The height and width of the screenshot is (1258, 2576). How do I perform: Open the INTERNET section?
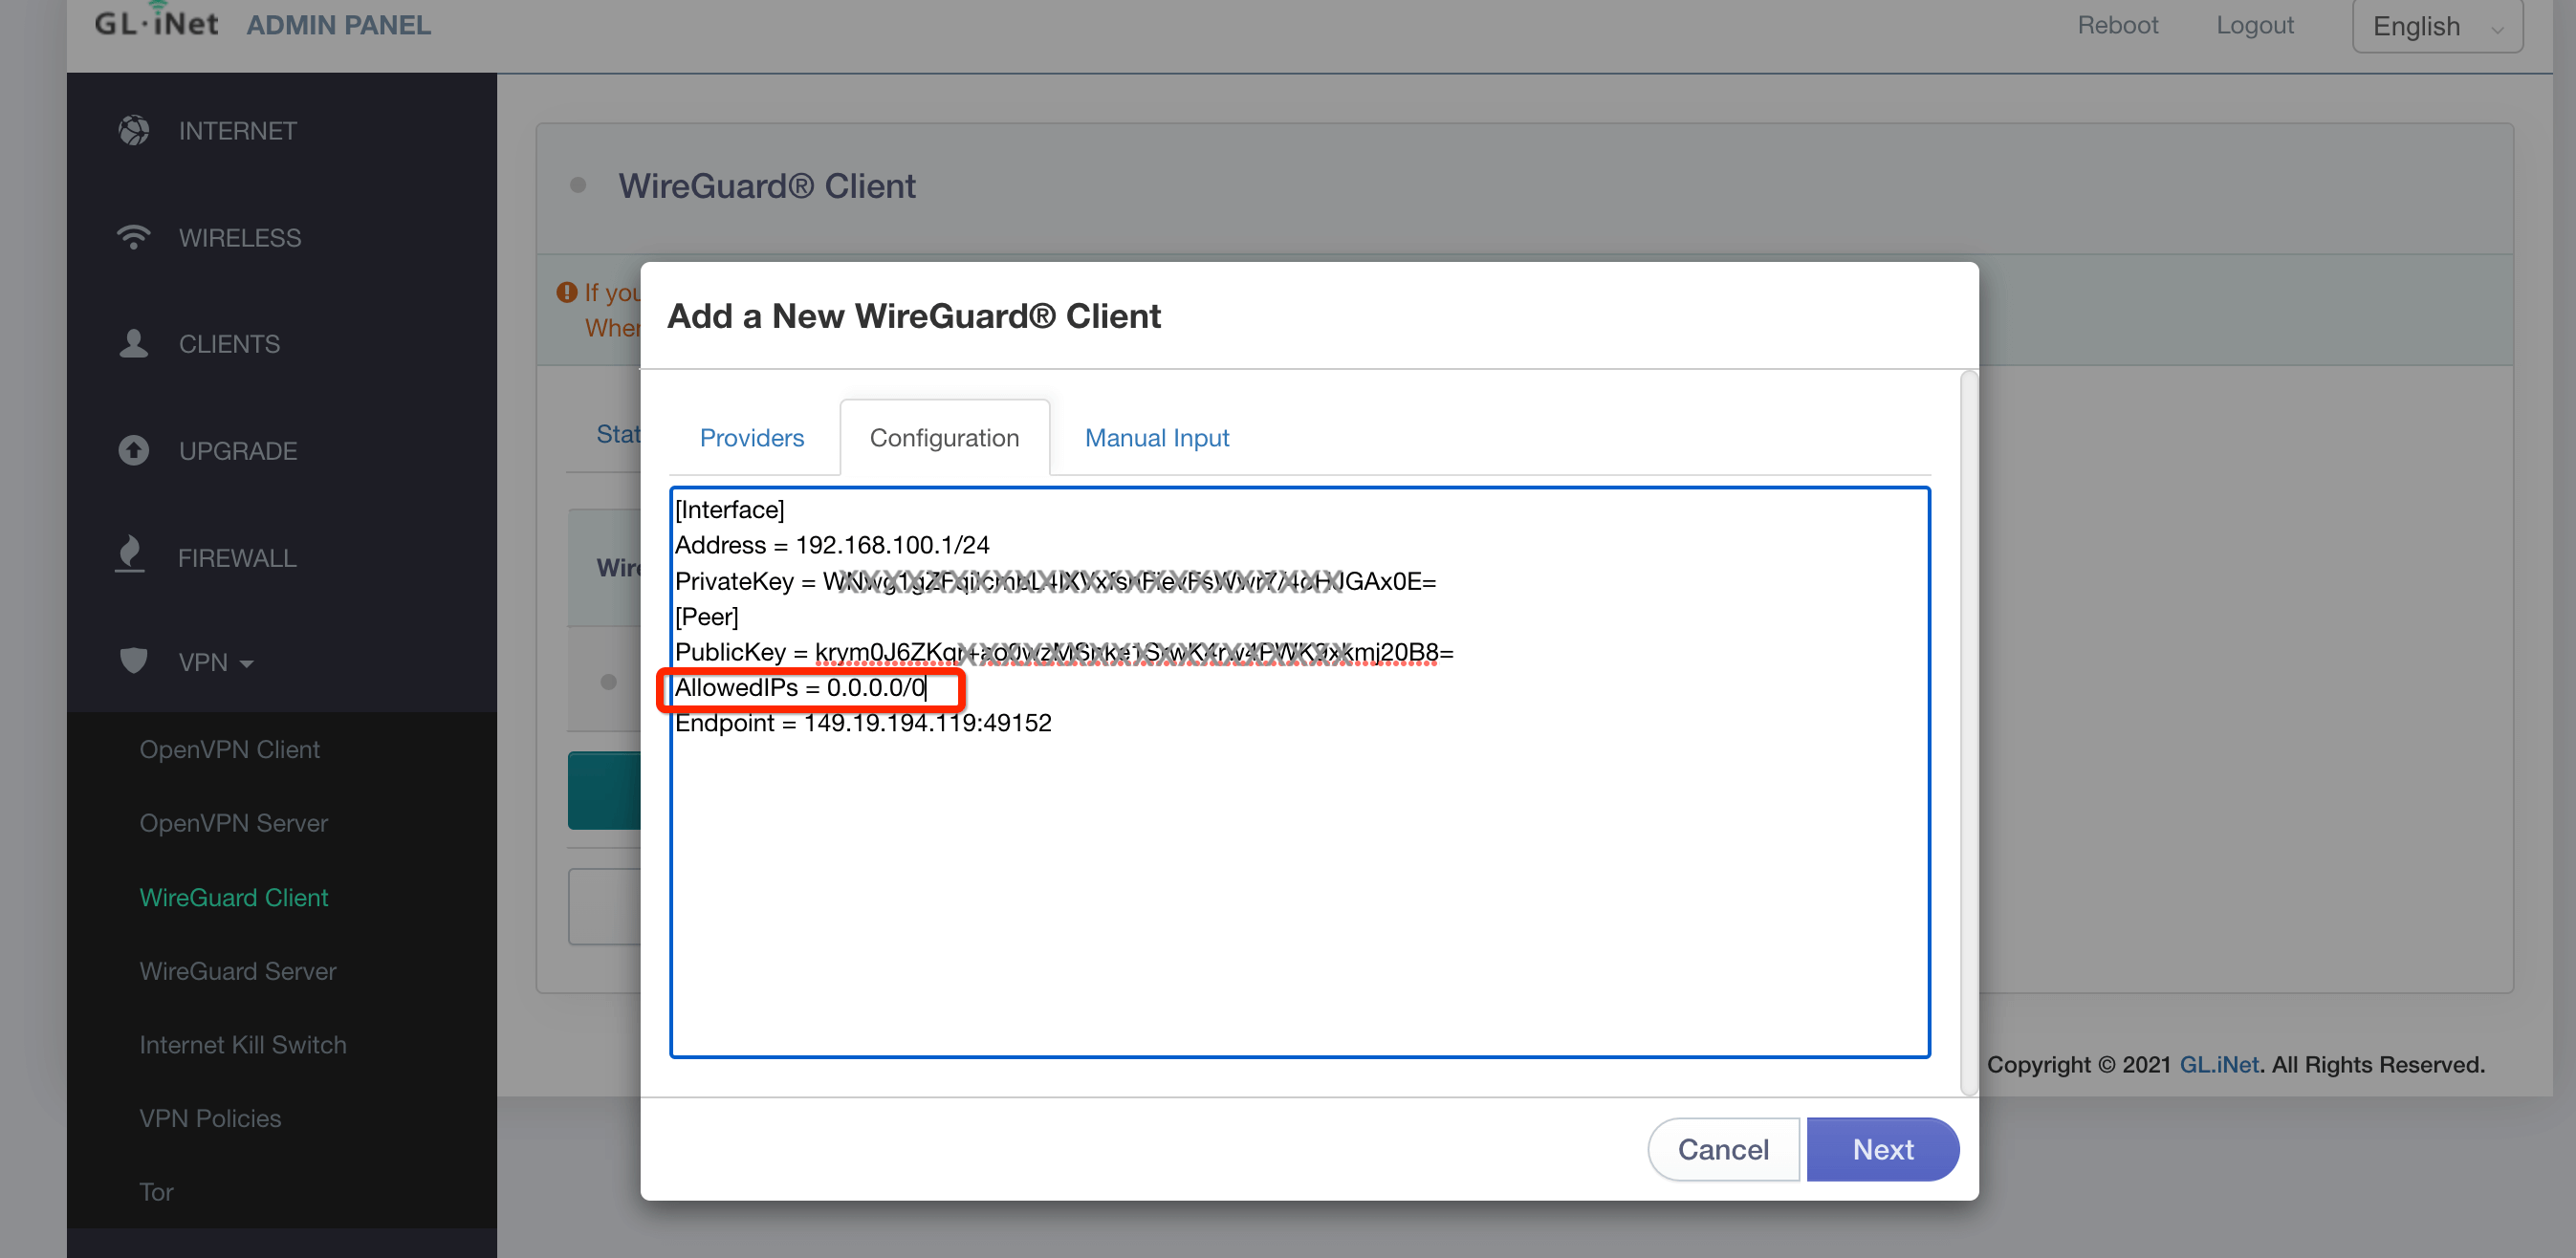[238, 131]
